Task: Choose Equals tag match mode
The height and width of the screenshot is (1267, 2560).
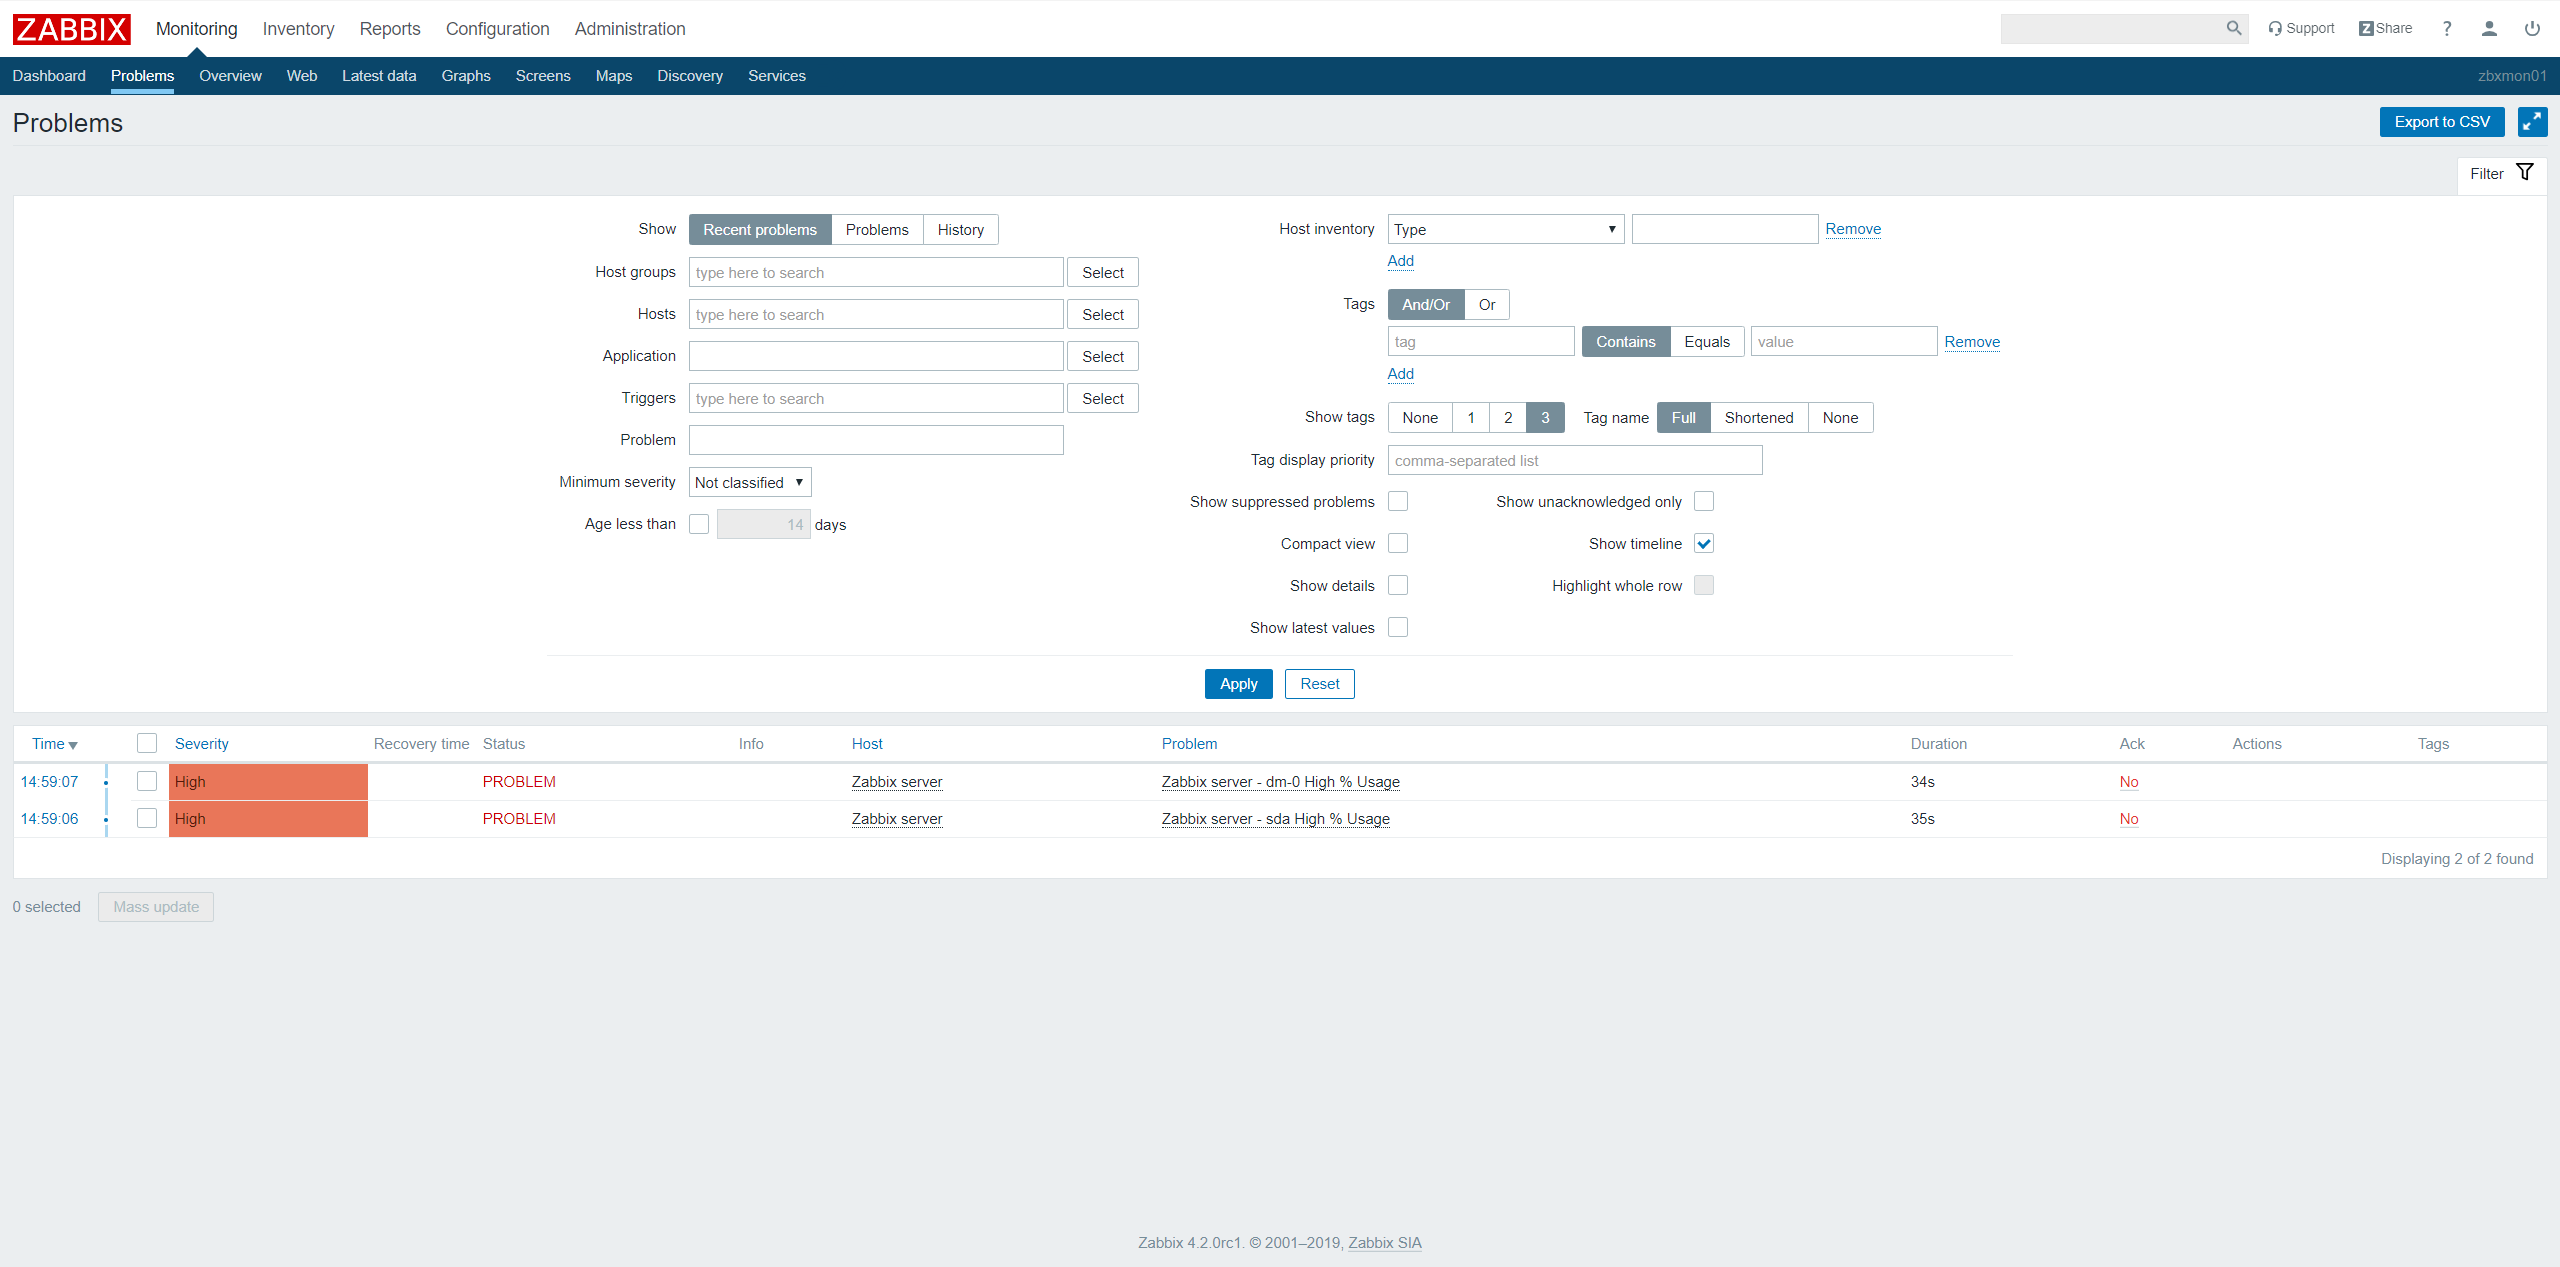Action: [1707, 342]
